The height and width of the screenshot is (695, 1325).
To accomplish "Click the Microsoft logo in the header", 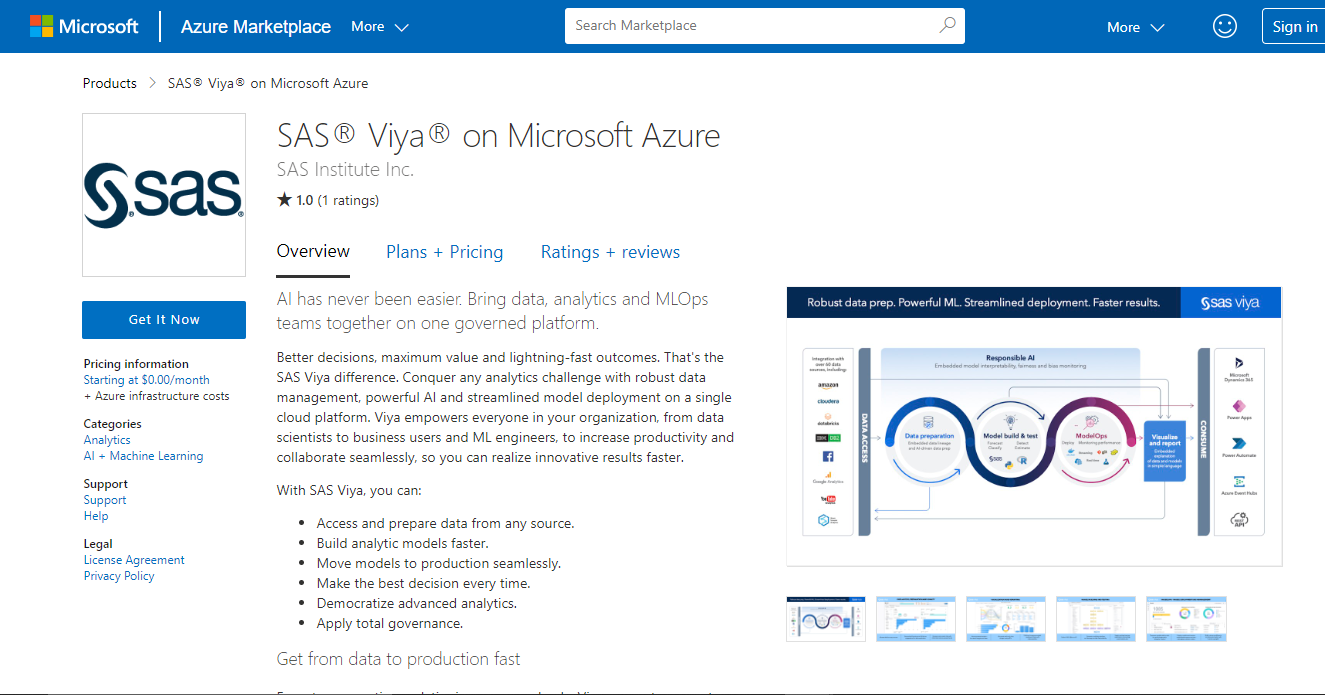I will pyautogui.click(x=84, y=27).
